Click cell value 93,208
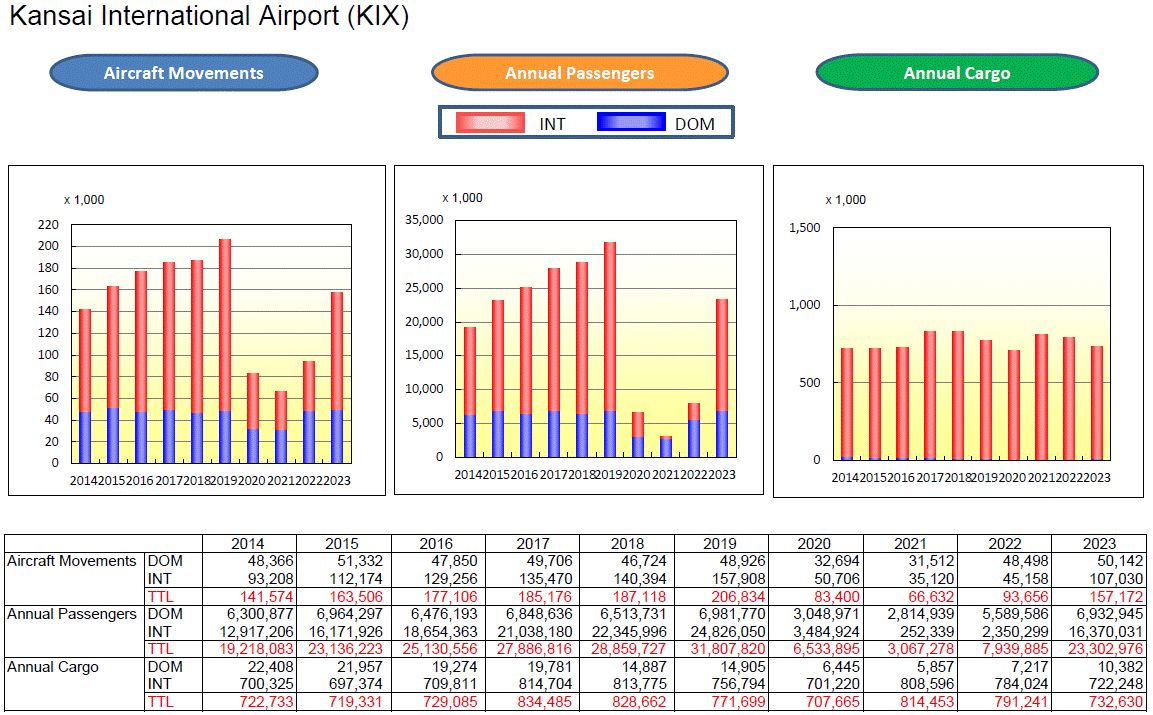Screen dimensions: 1153x715 (271, 579)
